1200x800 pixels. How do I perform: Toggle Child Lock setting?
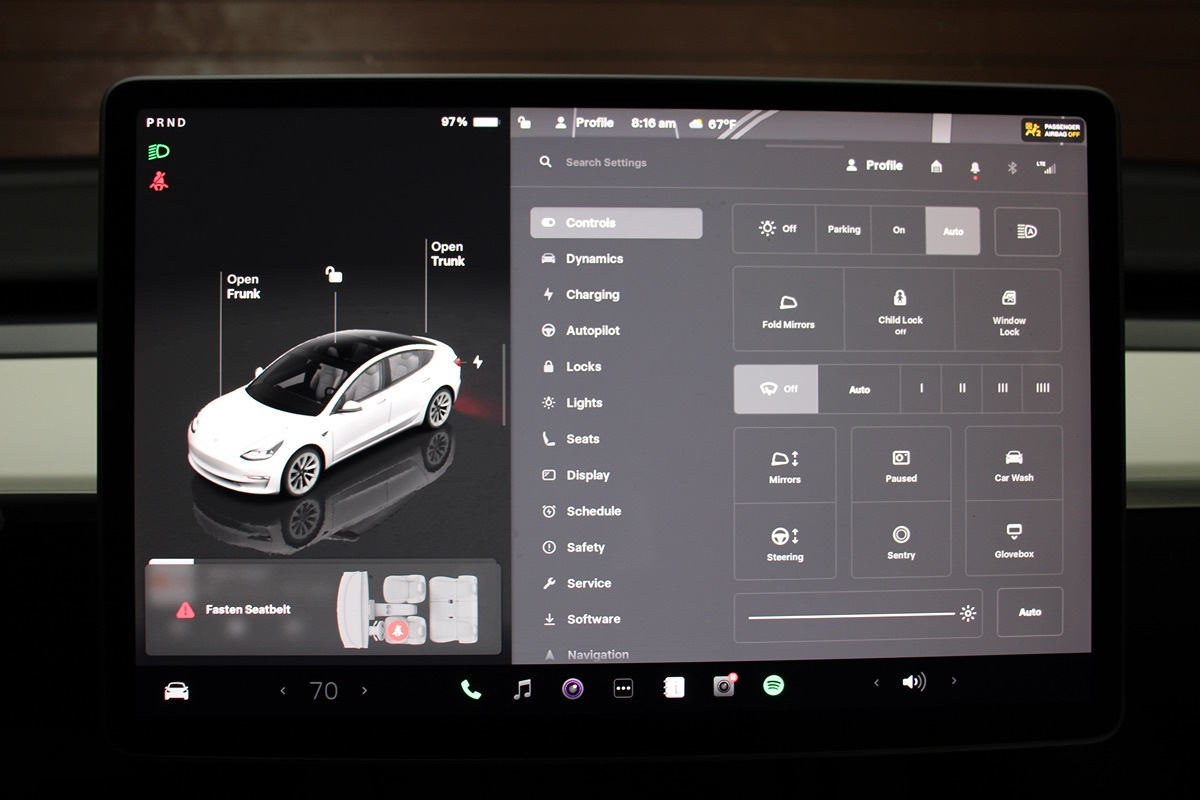[900, 310]
